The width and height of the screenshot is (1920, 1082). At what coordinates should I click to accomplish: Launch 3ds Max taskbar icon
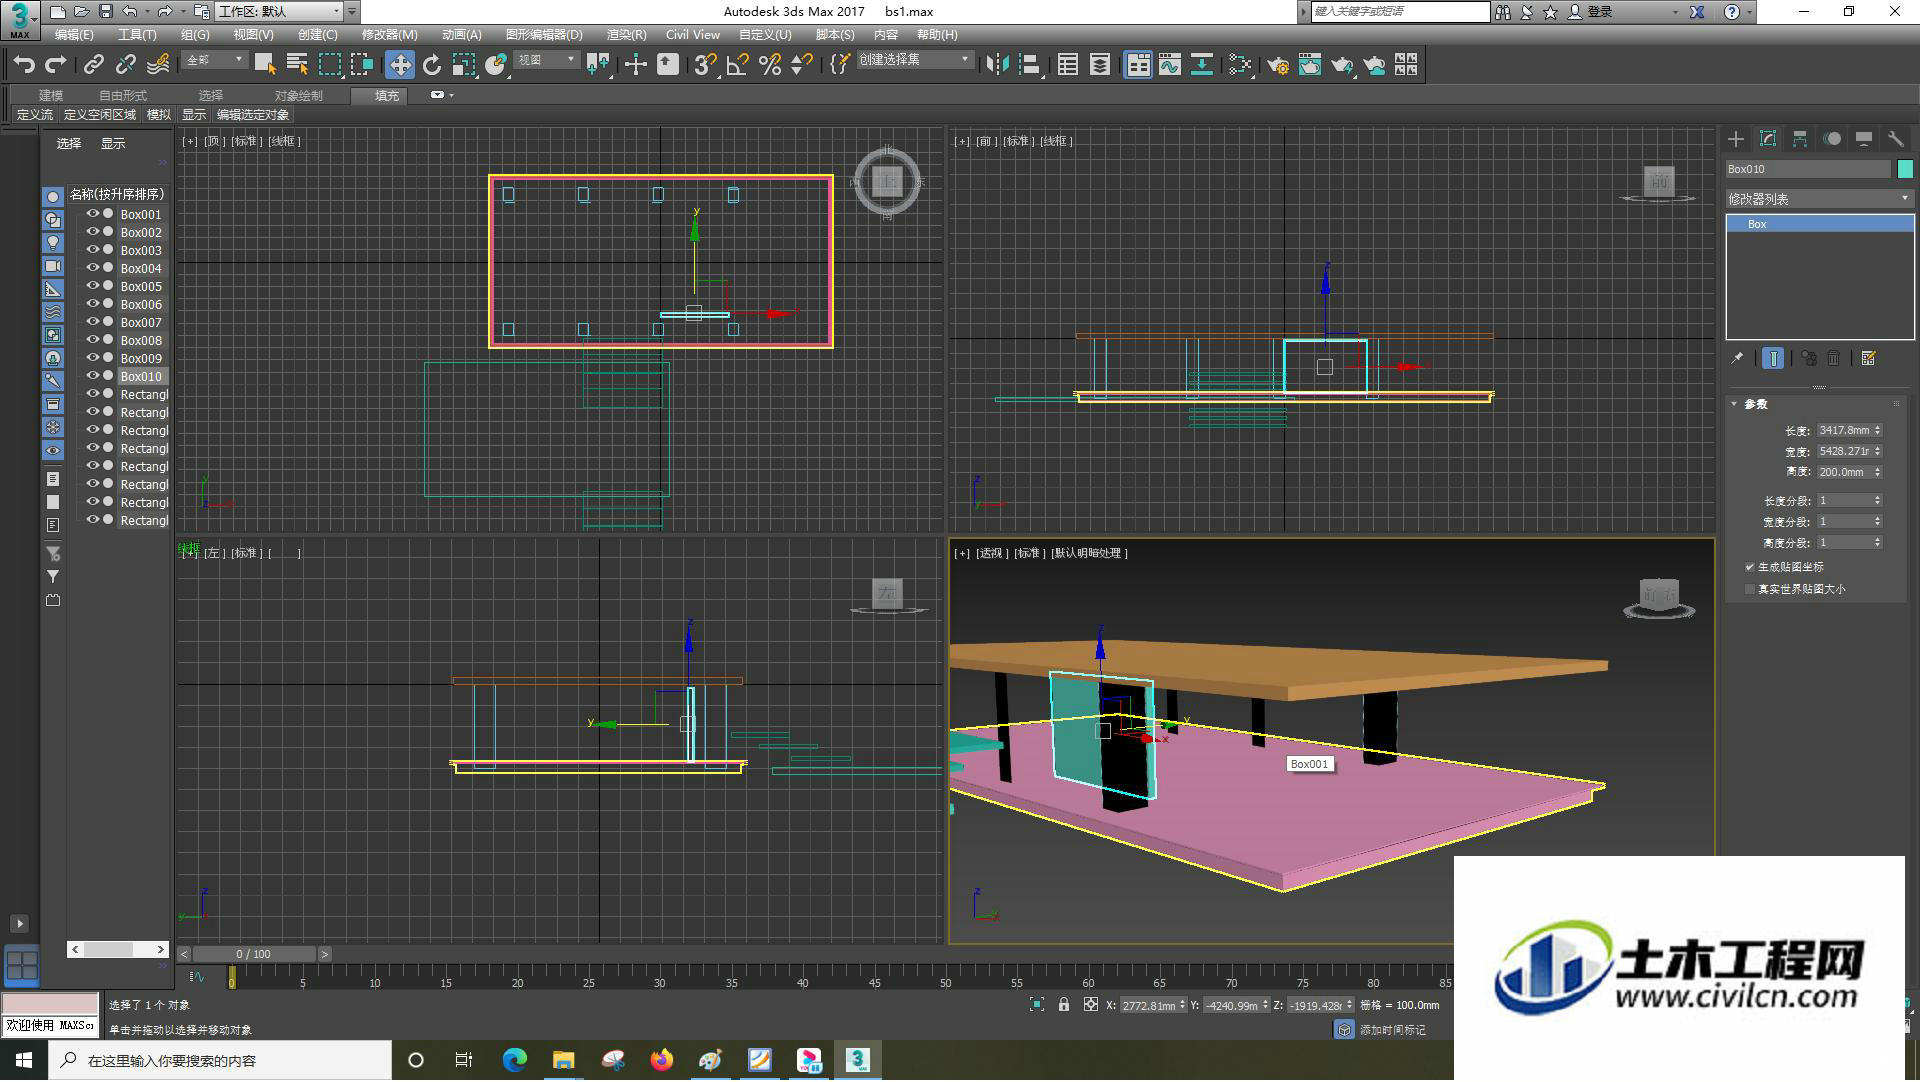coord(858,1060)
